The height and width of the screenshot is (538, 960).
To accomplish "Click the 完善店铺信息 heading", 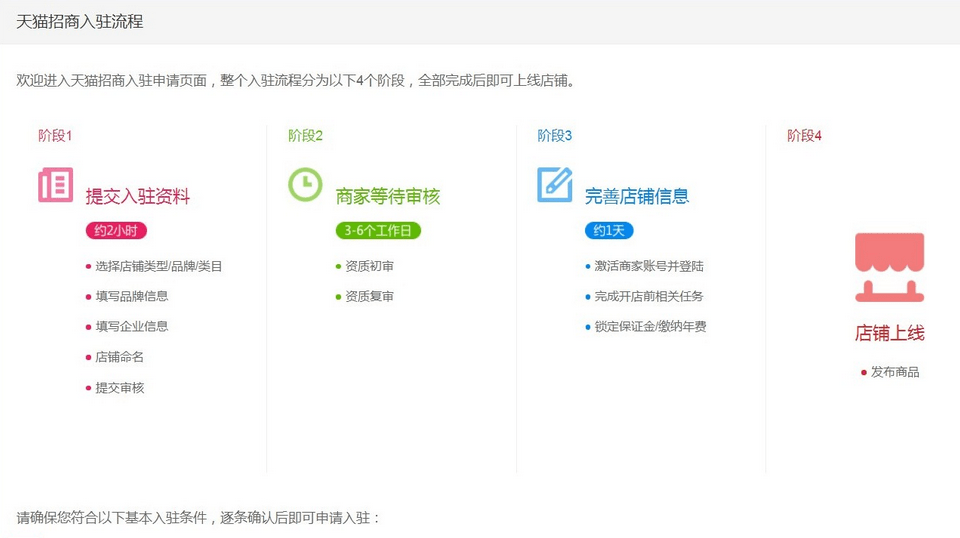I will click(637, 196).
